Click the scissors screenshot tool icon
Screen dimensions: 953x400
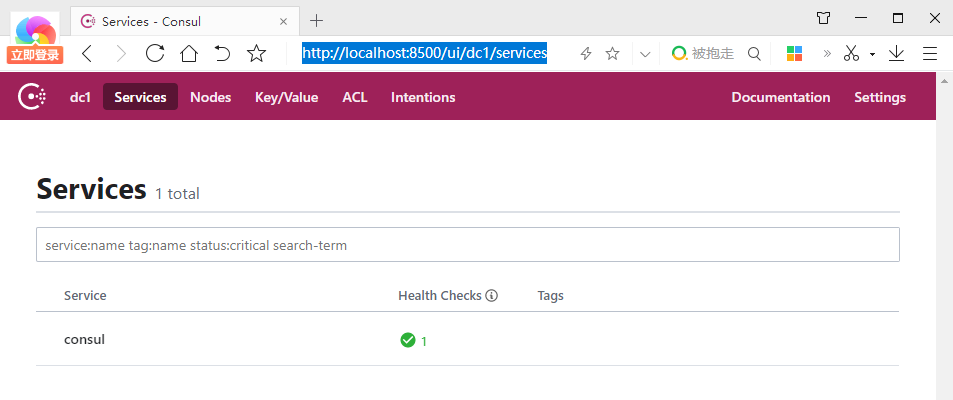[x=852, y=53]
